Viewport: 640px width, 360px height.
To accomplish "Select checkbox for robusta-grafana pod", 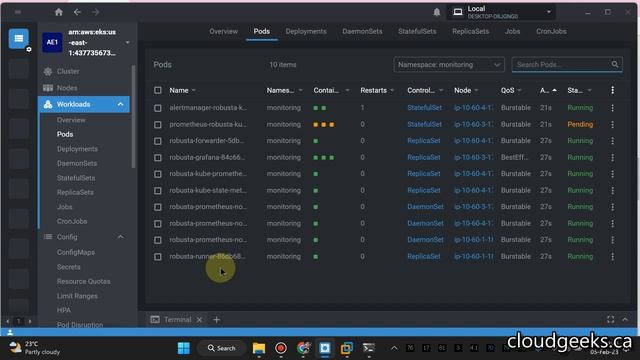I will click(158, 158).
